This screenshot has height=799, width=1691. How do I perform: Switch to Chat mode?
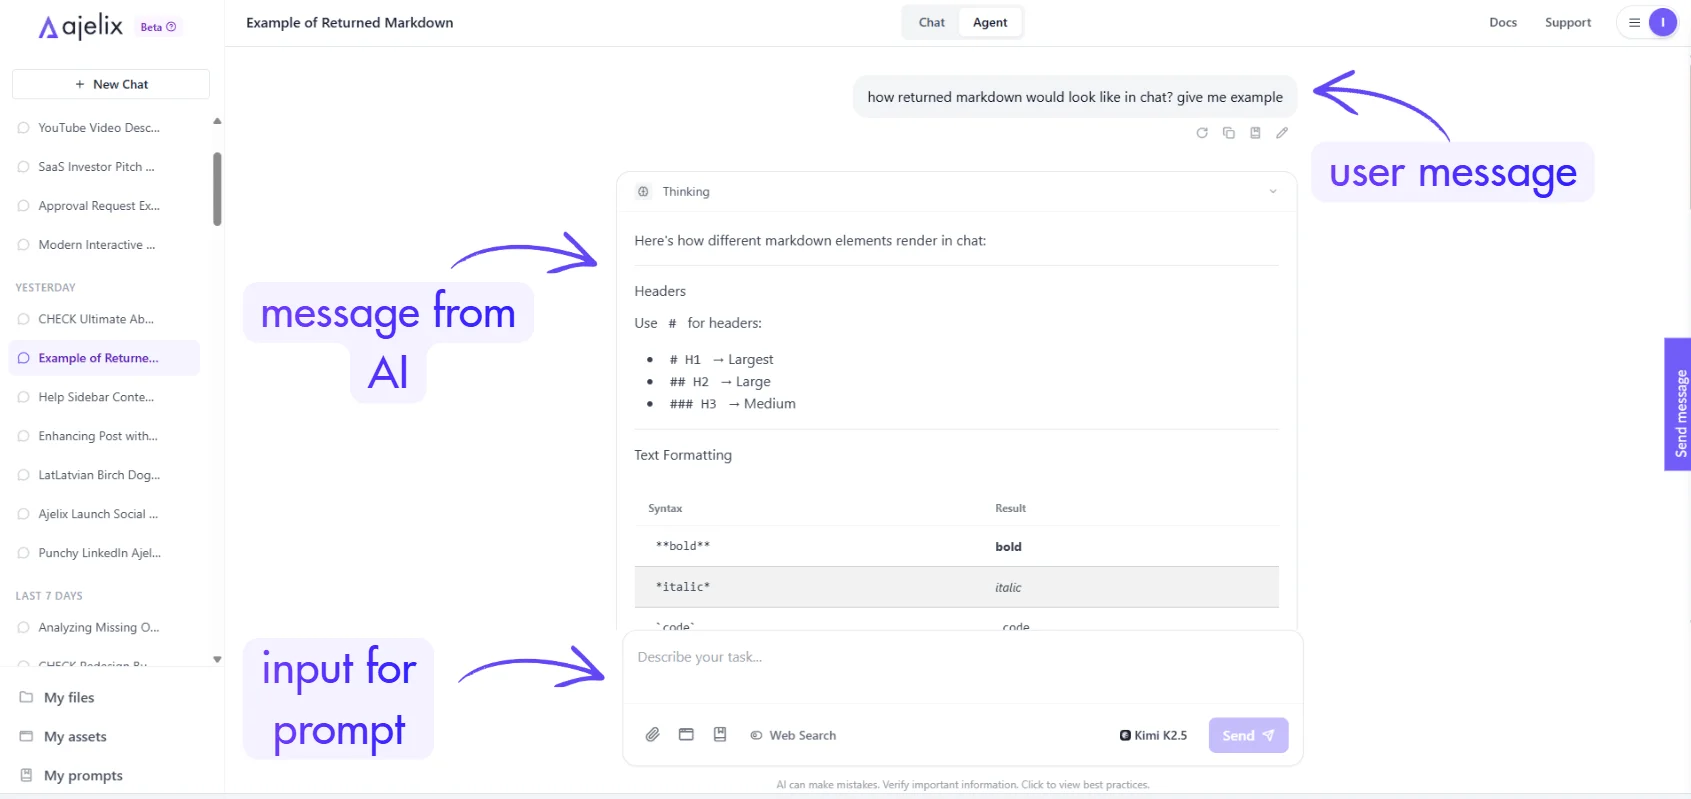[931, 23]
